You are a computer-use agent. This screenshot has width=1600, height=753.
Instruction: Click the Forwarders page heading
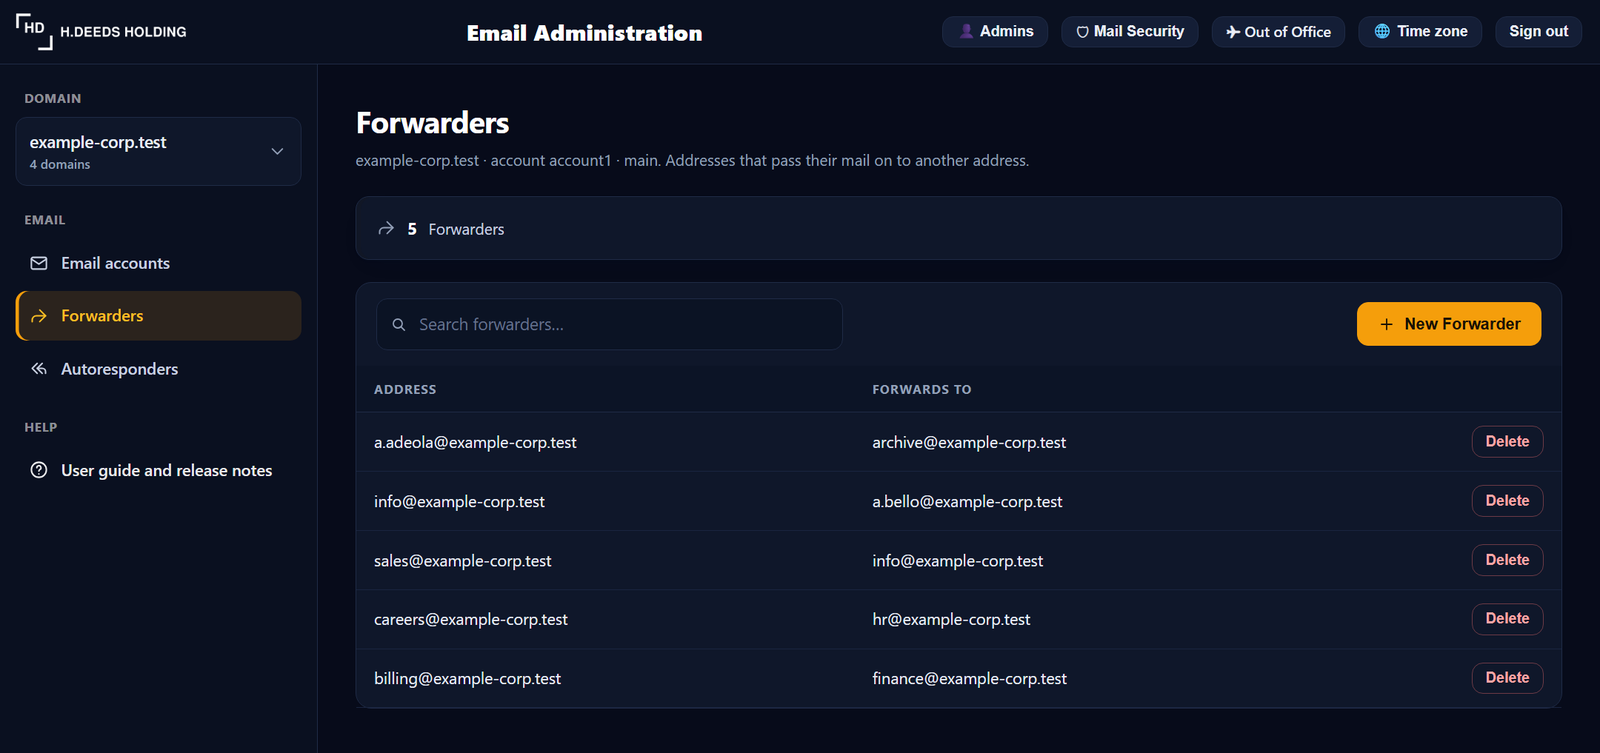coord(432,123)
